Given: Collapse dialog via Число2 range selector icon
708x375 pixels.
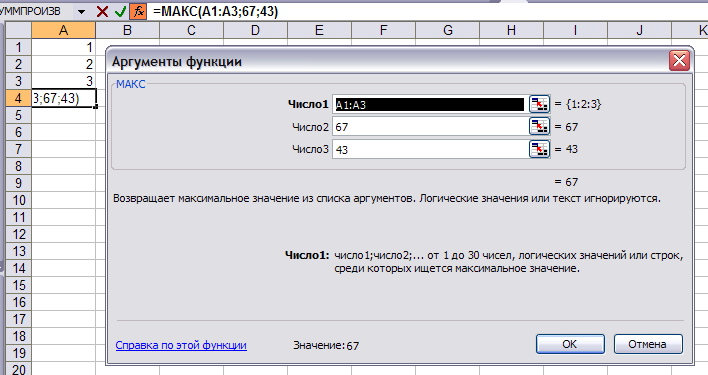Looking at the screenshot, I should coord(539,127).
